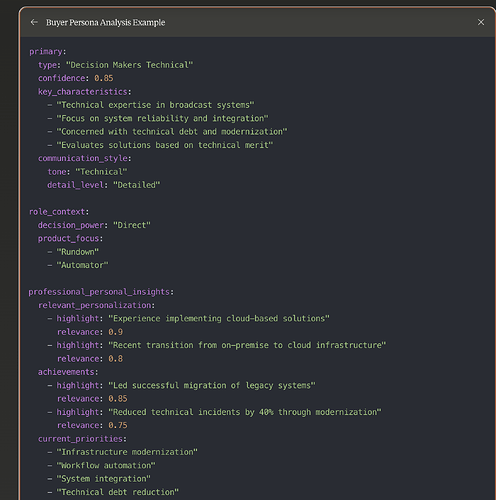The width and height of the screenshot is (496, 500).
Task: Select 'Led successful migration of legacy systems'
Action: (x=212, y=385)
